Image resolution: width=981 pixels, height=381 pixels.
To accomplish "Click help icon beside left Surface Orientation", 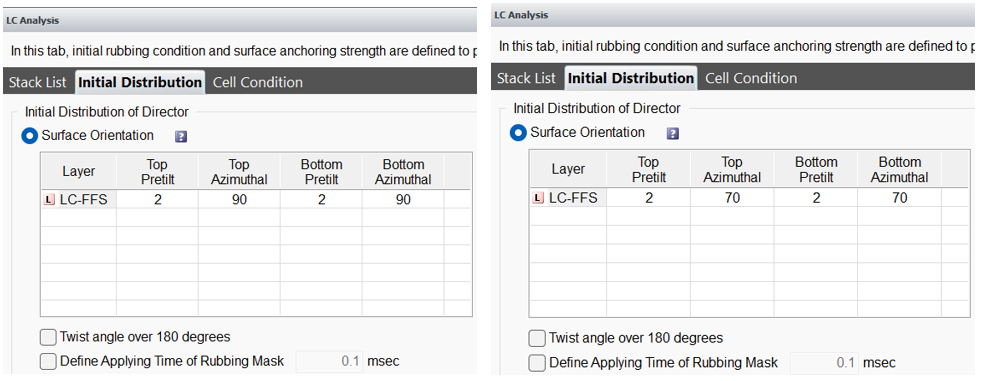I will point(181,136).
